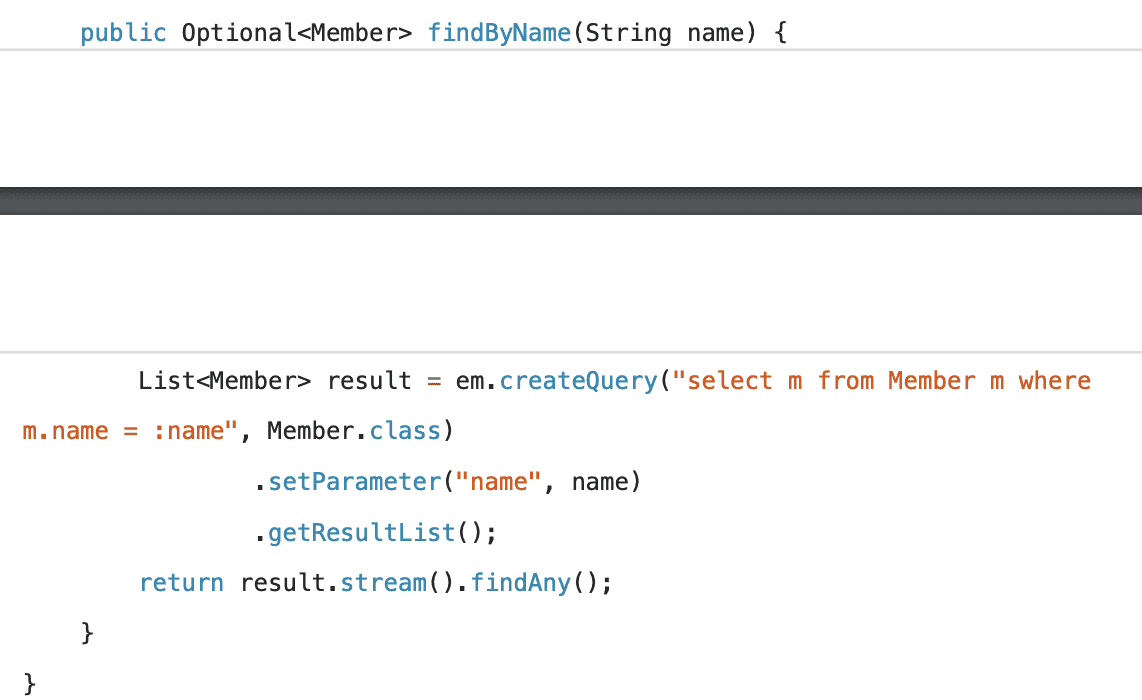Click the result variable being declared
This screenshot has width=1142, height=700.
tap(369, 381)
